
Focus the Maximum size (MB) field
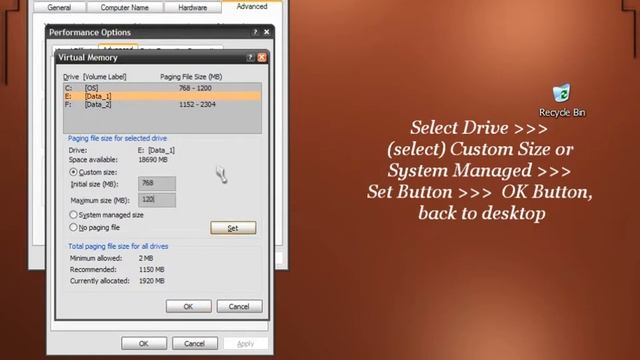coord(157,200)
